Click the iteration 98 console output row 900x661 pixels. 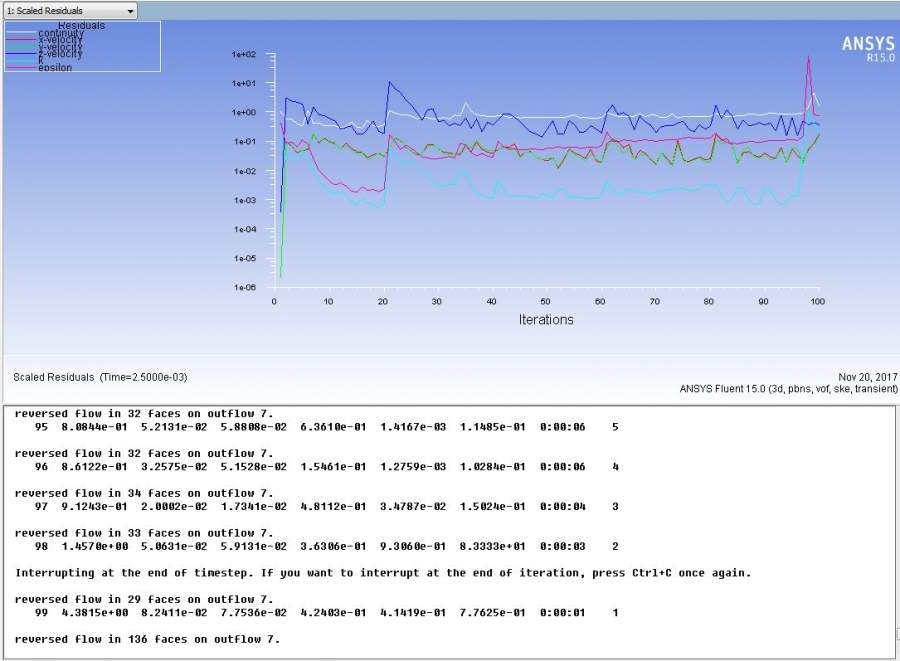pyautogui.click(x=320, y=547)
